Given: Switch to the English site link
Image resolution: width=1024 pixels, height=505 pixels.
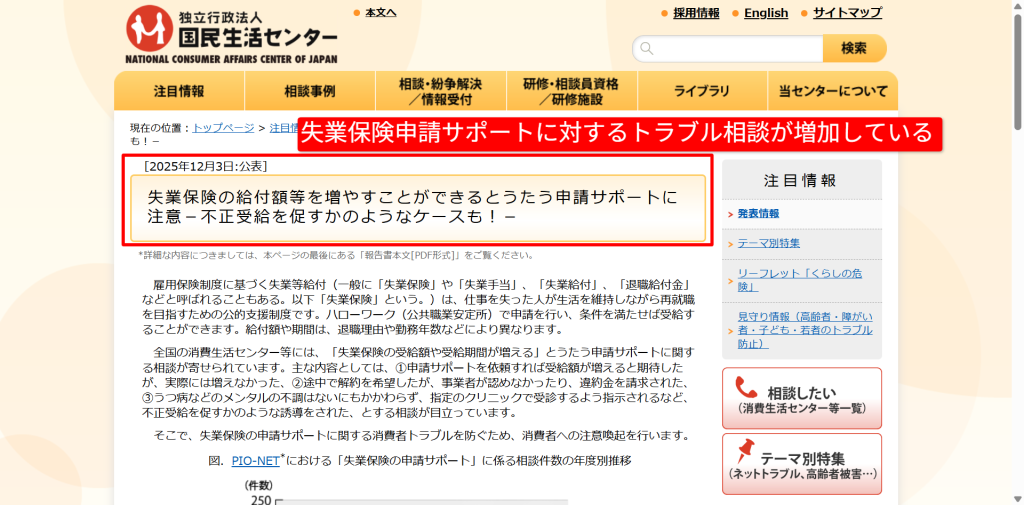Looking at the screenshot, I should click(x=766, y=13).
